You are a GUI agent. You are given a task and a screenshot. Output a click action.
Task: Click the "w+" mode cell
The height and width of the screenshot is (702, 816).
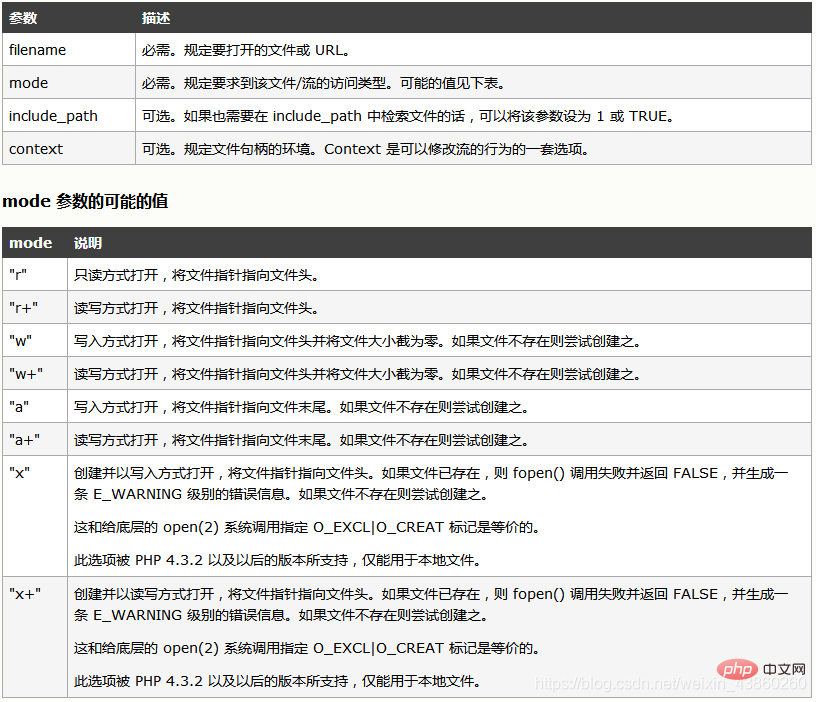click(26, 374)
